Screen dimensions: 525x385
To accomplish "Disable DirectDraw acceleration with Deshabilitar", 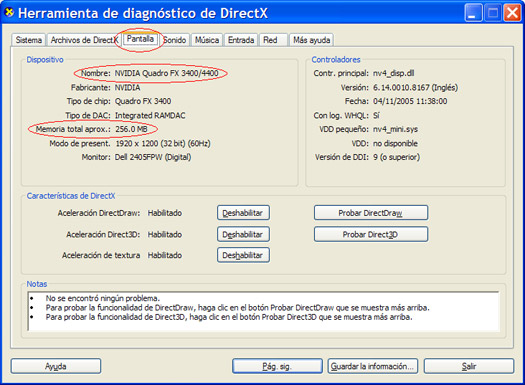I will 243,213.
